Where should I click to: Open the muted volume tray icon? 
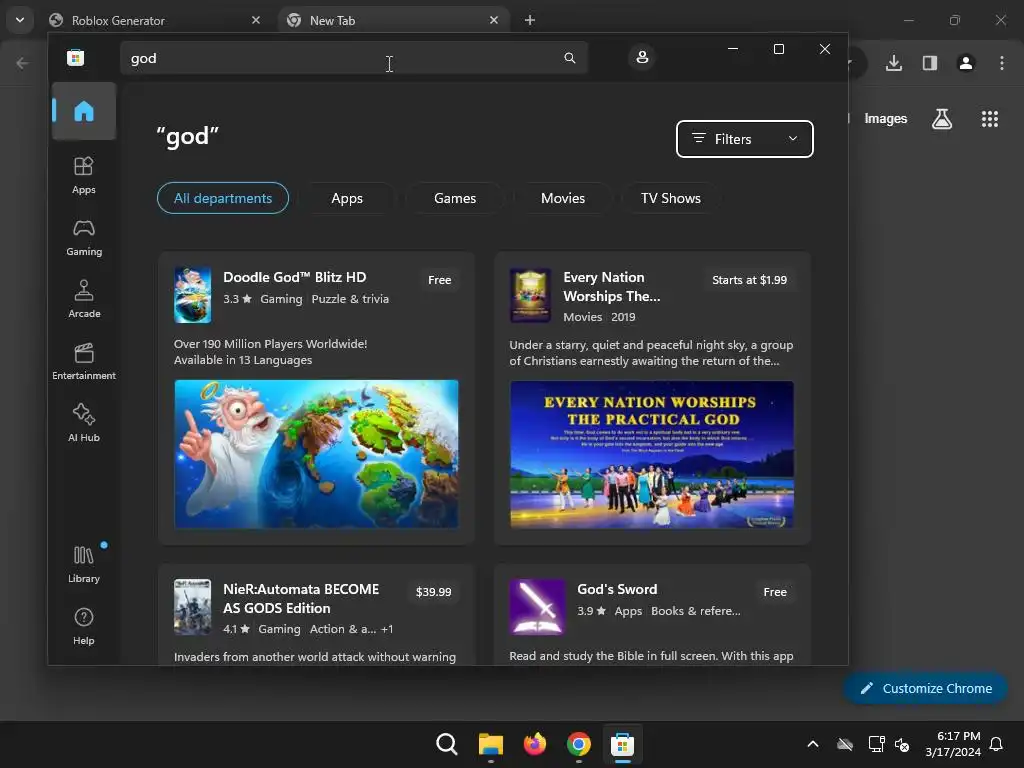[x=902, y=744]
